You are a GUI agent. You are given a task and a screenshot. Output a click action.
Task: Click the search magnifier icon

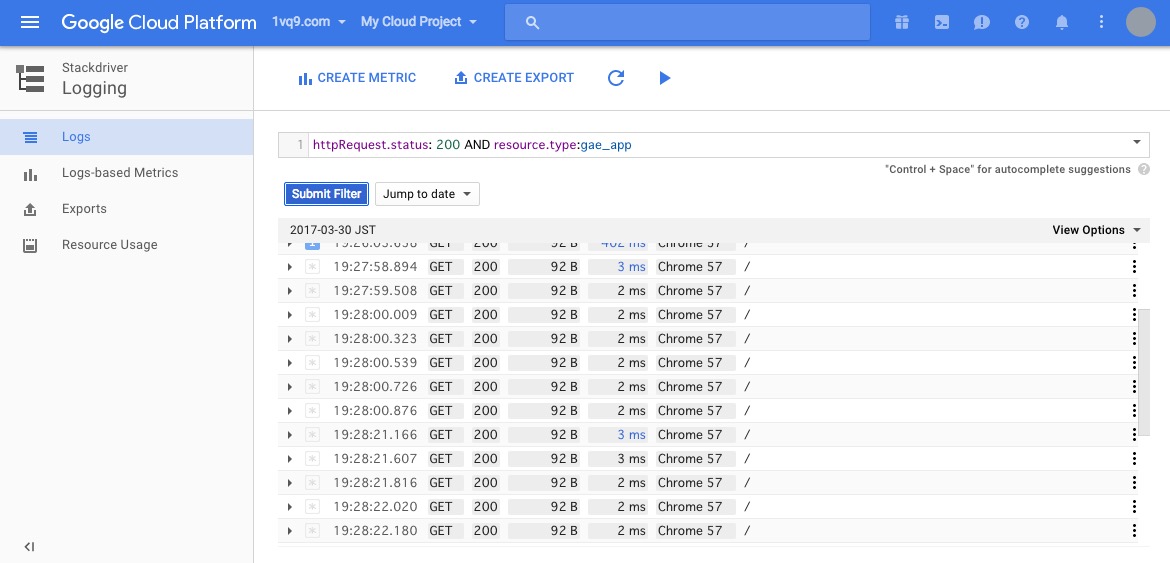pyautogui.click(x=532, y=23)
